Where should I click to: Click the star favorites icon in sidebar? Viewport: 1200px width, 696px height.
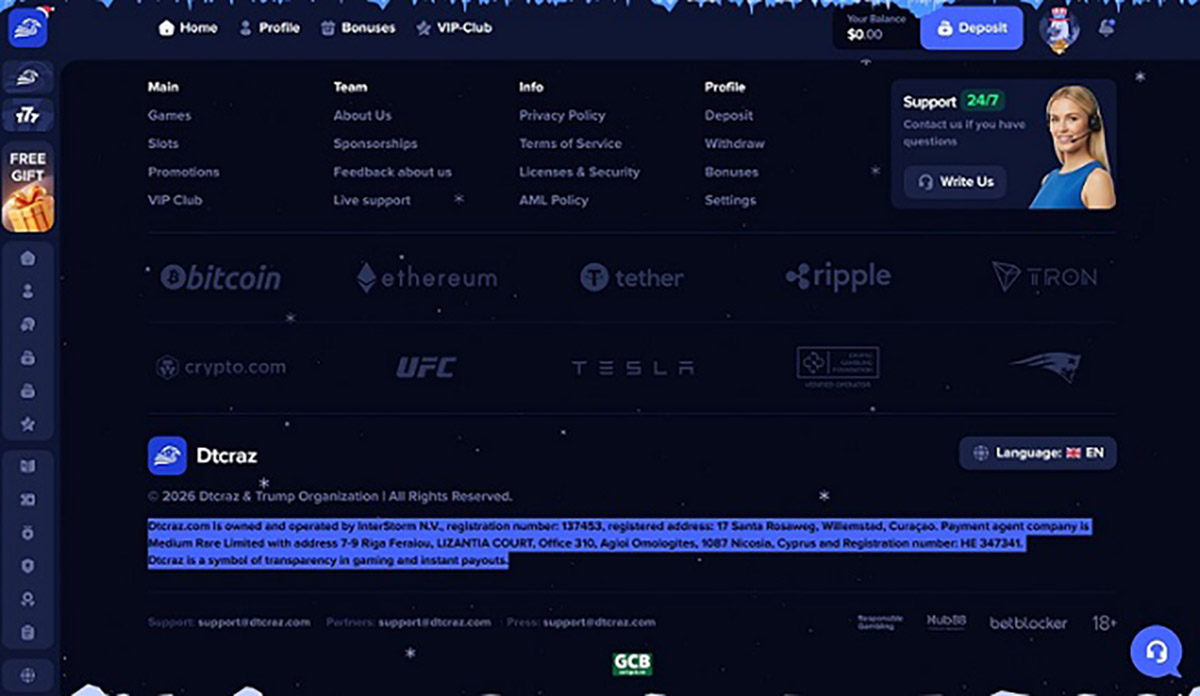pyautogui.click(x=28, y=424)
